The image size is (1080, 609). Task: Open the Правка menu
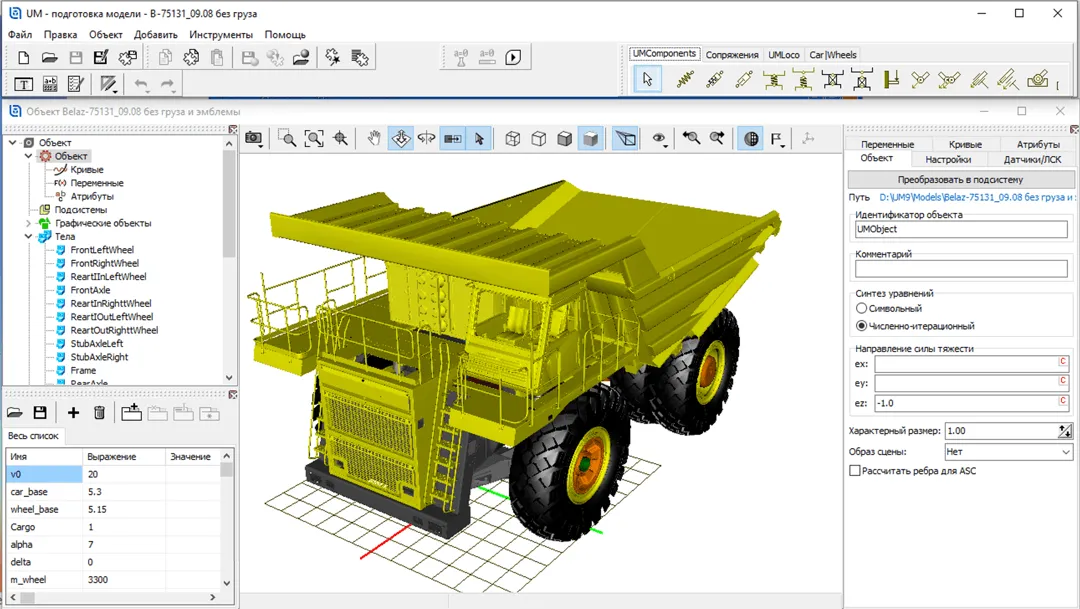(60, 34)
